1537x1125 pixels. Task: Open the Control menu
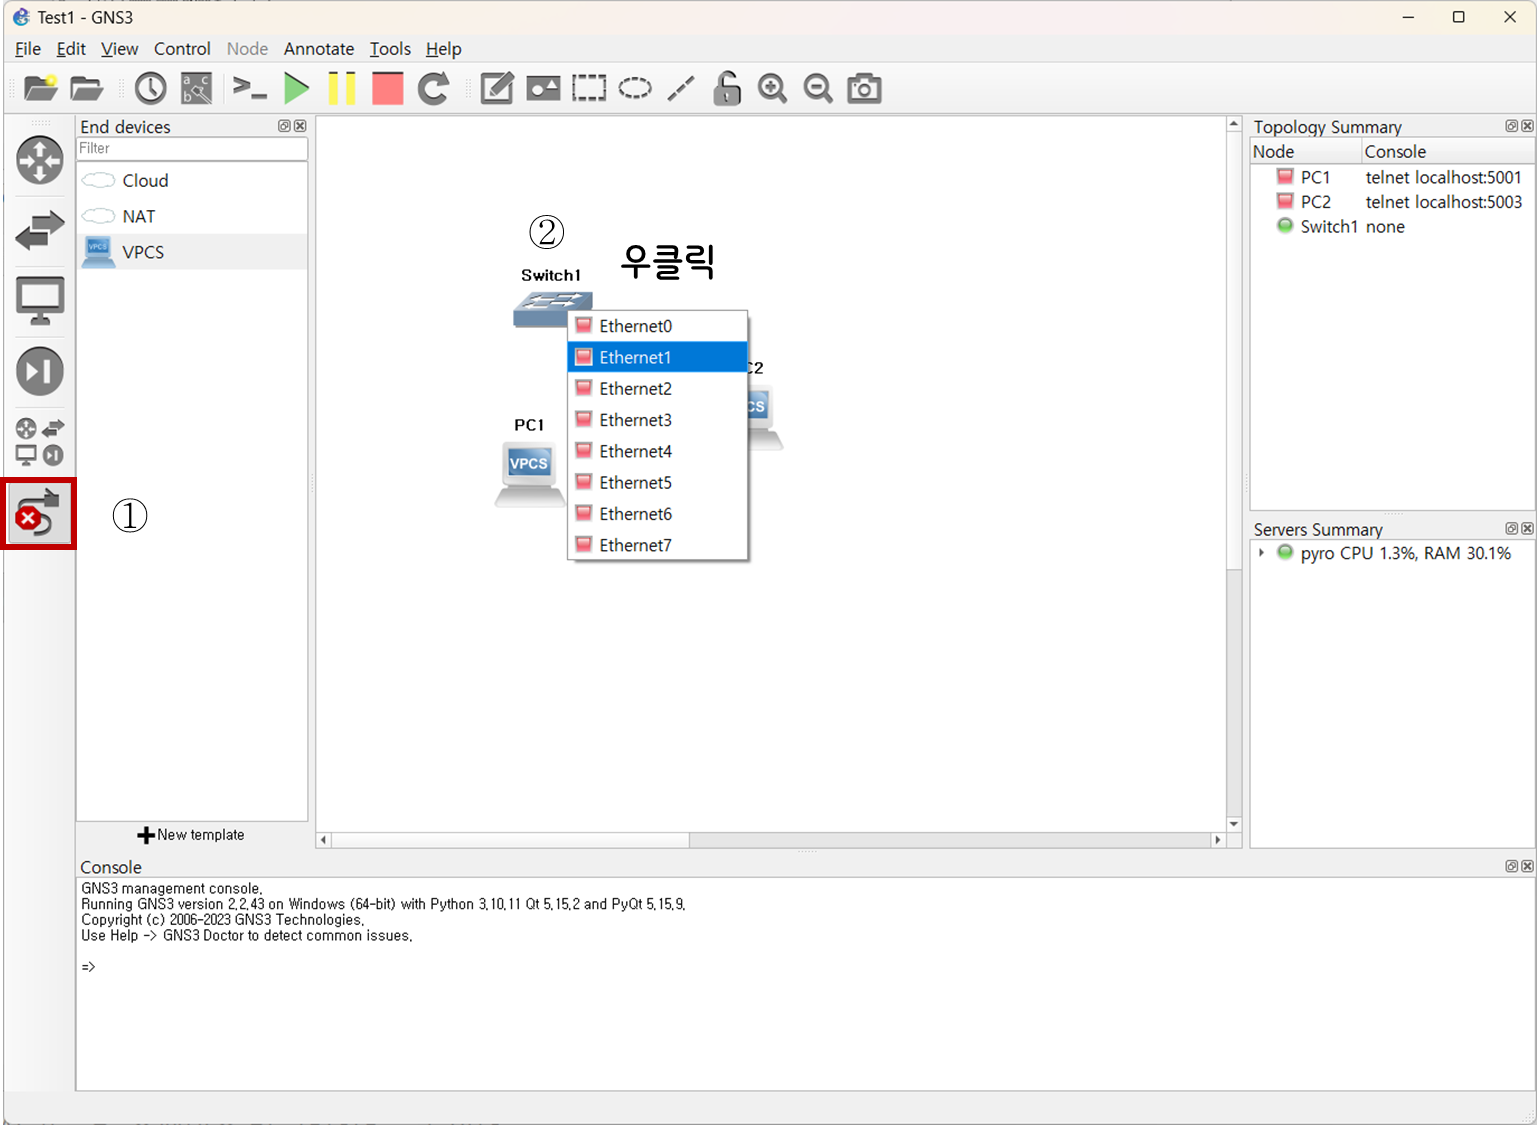tap(182, 49)
